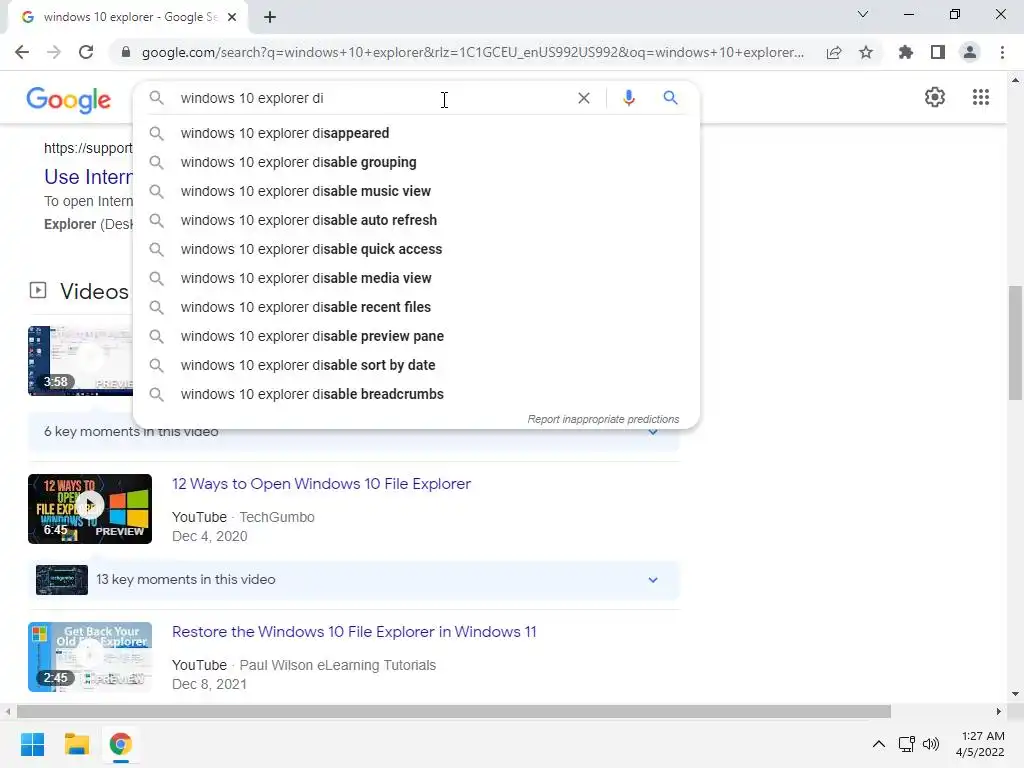Open the Extensions puzzle icon
The image size is (1024, 768).
coord(905,52)
